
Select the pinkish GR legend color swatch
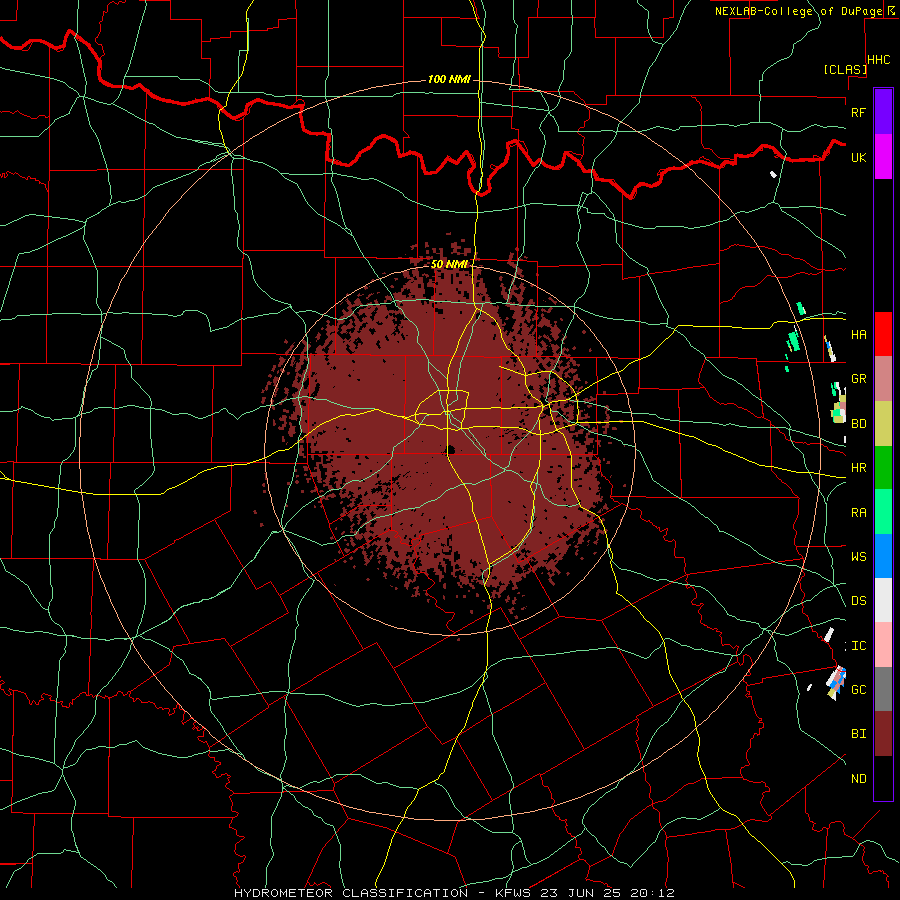pos(883,379)
